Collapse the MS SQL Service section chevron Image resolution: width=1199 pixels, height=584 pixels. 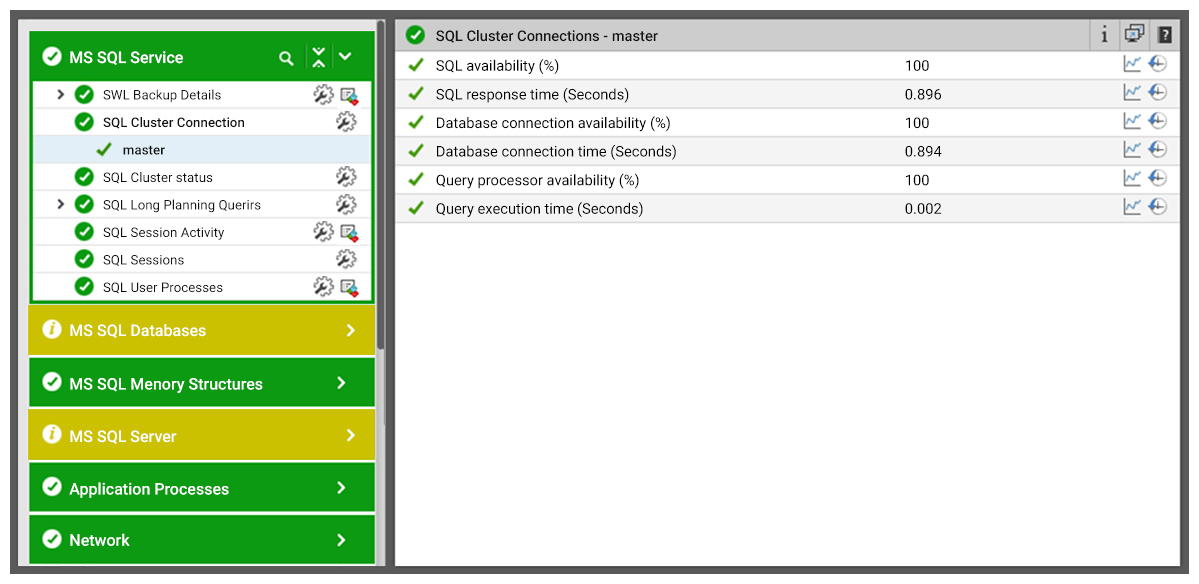point(346,57)
